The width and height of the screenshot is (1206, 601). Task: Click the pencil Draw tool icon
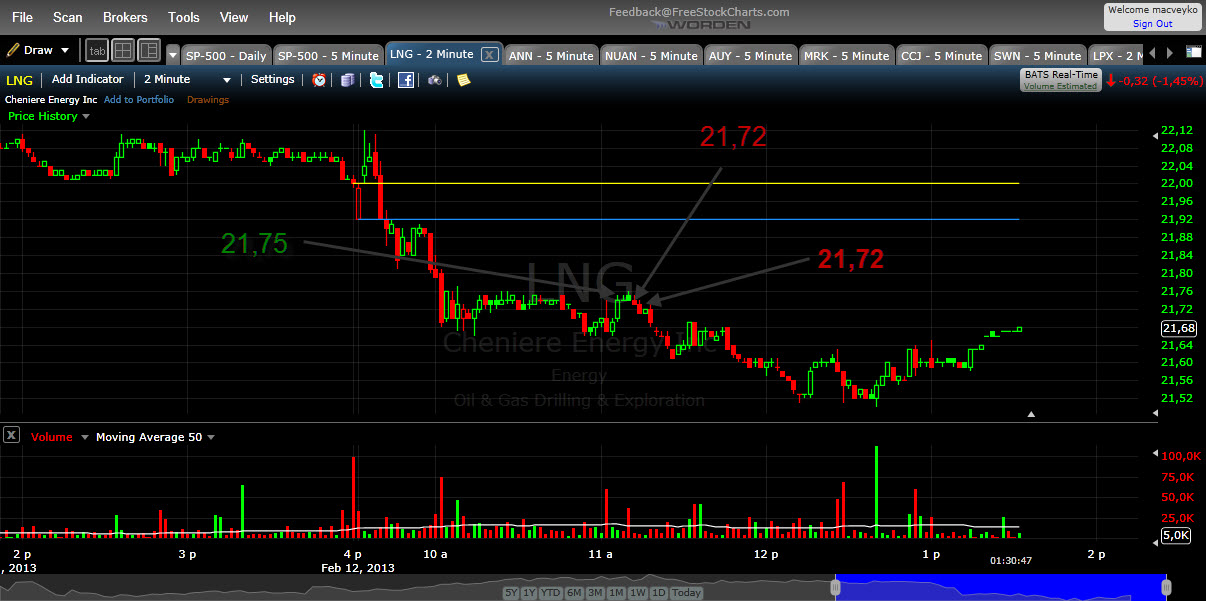click(x=13, y=50)
